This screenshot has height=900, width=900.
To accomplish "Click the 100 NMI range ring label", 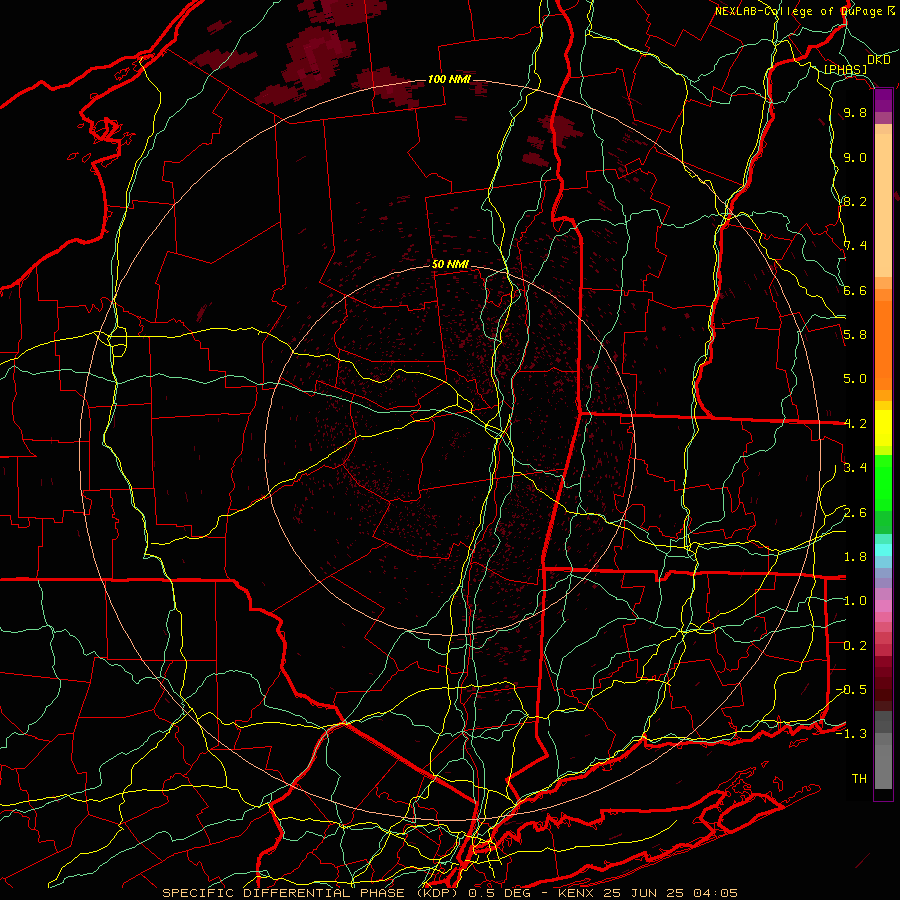I will (449, 79).
